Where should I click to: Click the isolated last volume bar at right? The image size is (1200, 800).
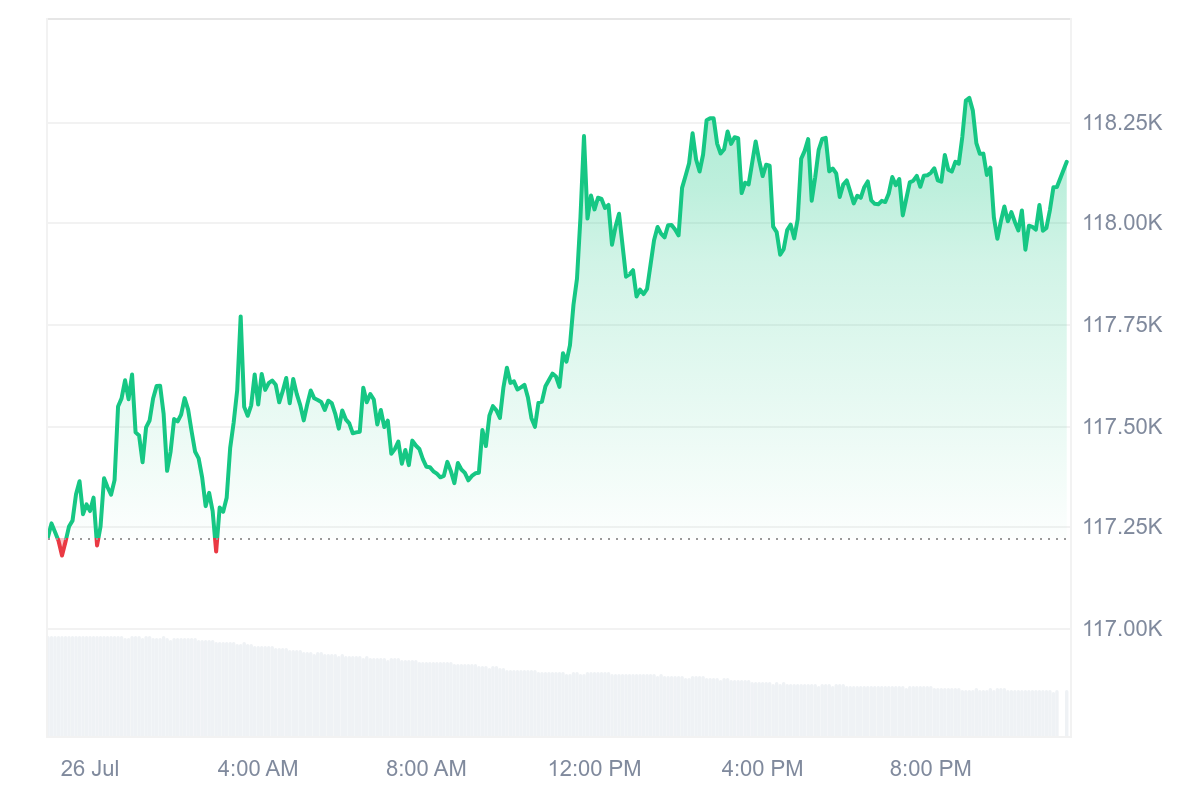coord(1067,713)
